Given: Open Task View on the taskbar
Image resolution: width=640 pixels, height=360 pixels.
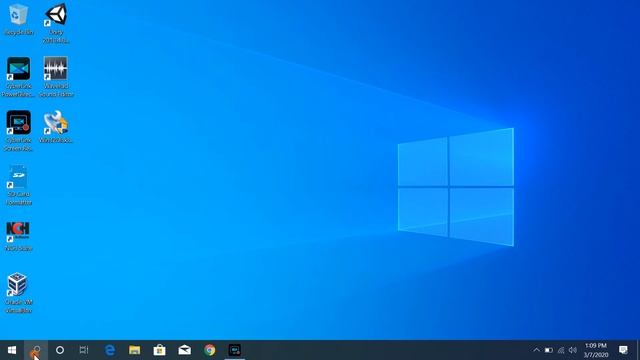Looking at the screenshot, I should pos(84,350).
